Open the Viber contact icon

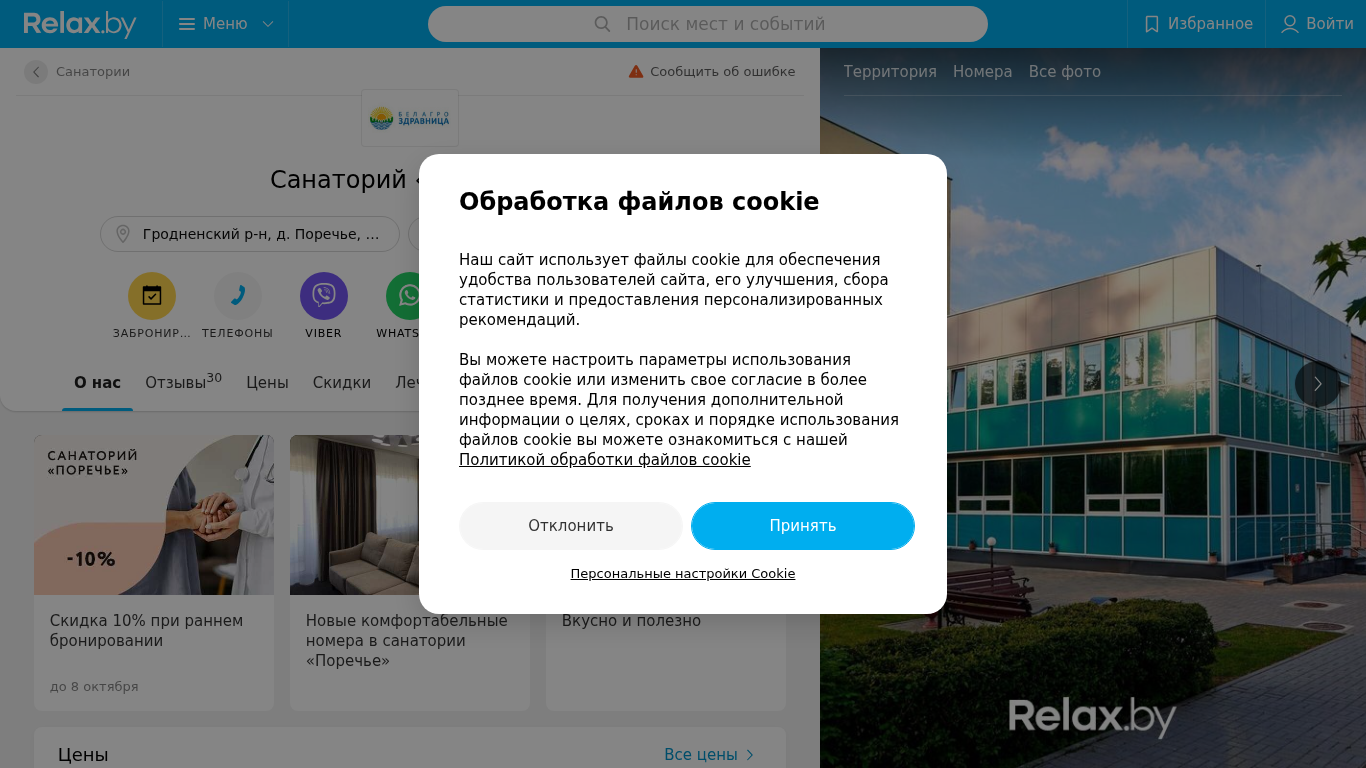(324, 296)
